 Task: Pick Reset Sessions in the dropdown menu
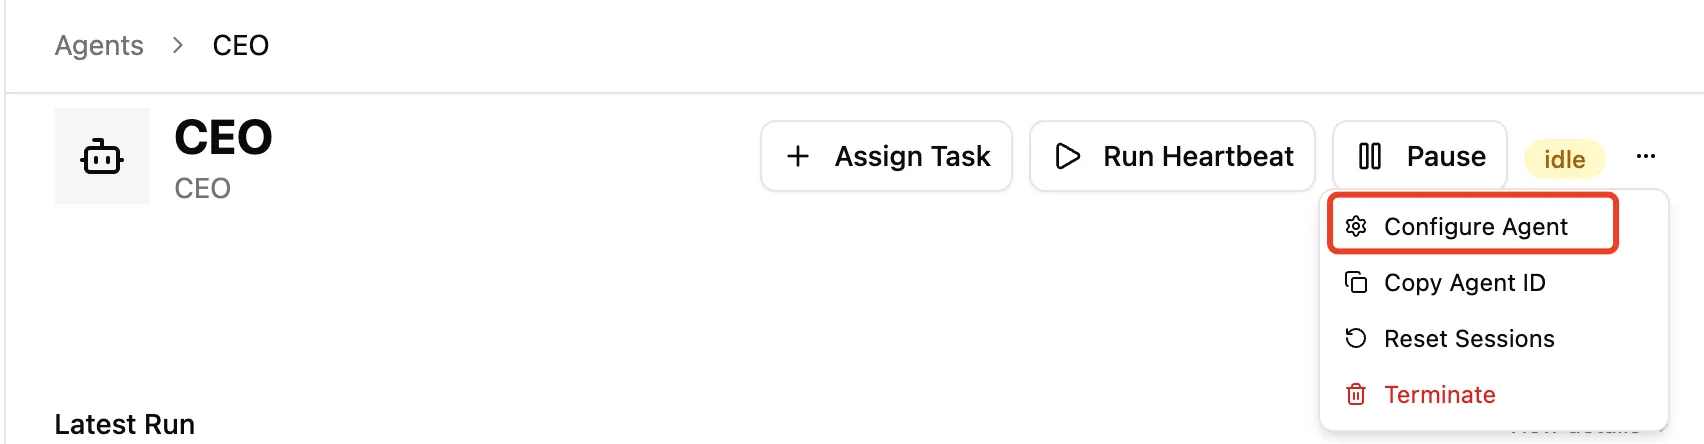tap(1469, 339)
